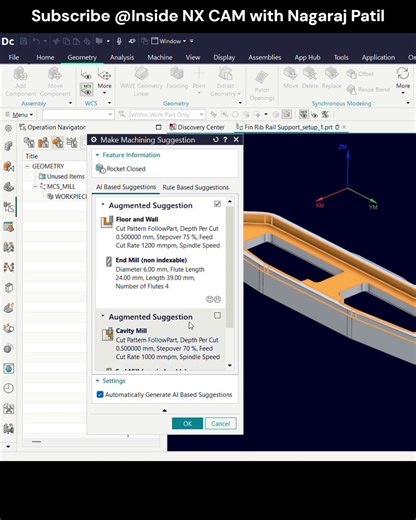This screenshot has height=520, width=416.
Task: Expand the WCS More dropdown
Action: coord(104,88)
